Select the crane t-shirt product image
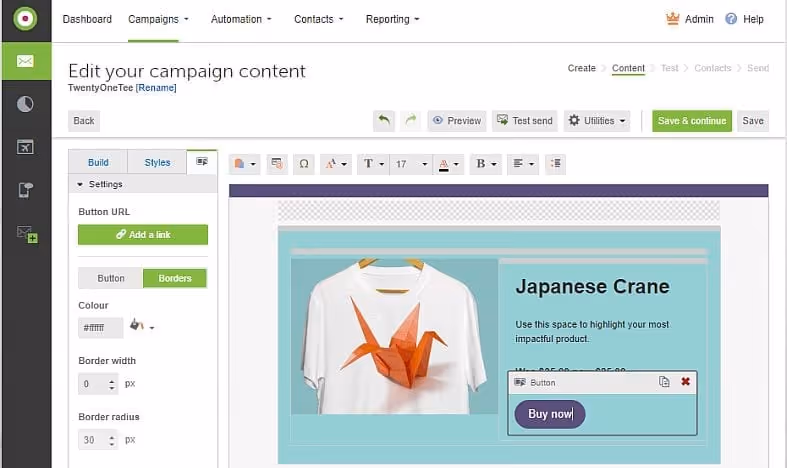 click(395, 336)
